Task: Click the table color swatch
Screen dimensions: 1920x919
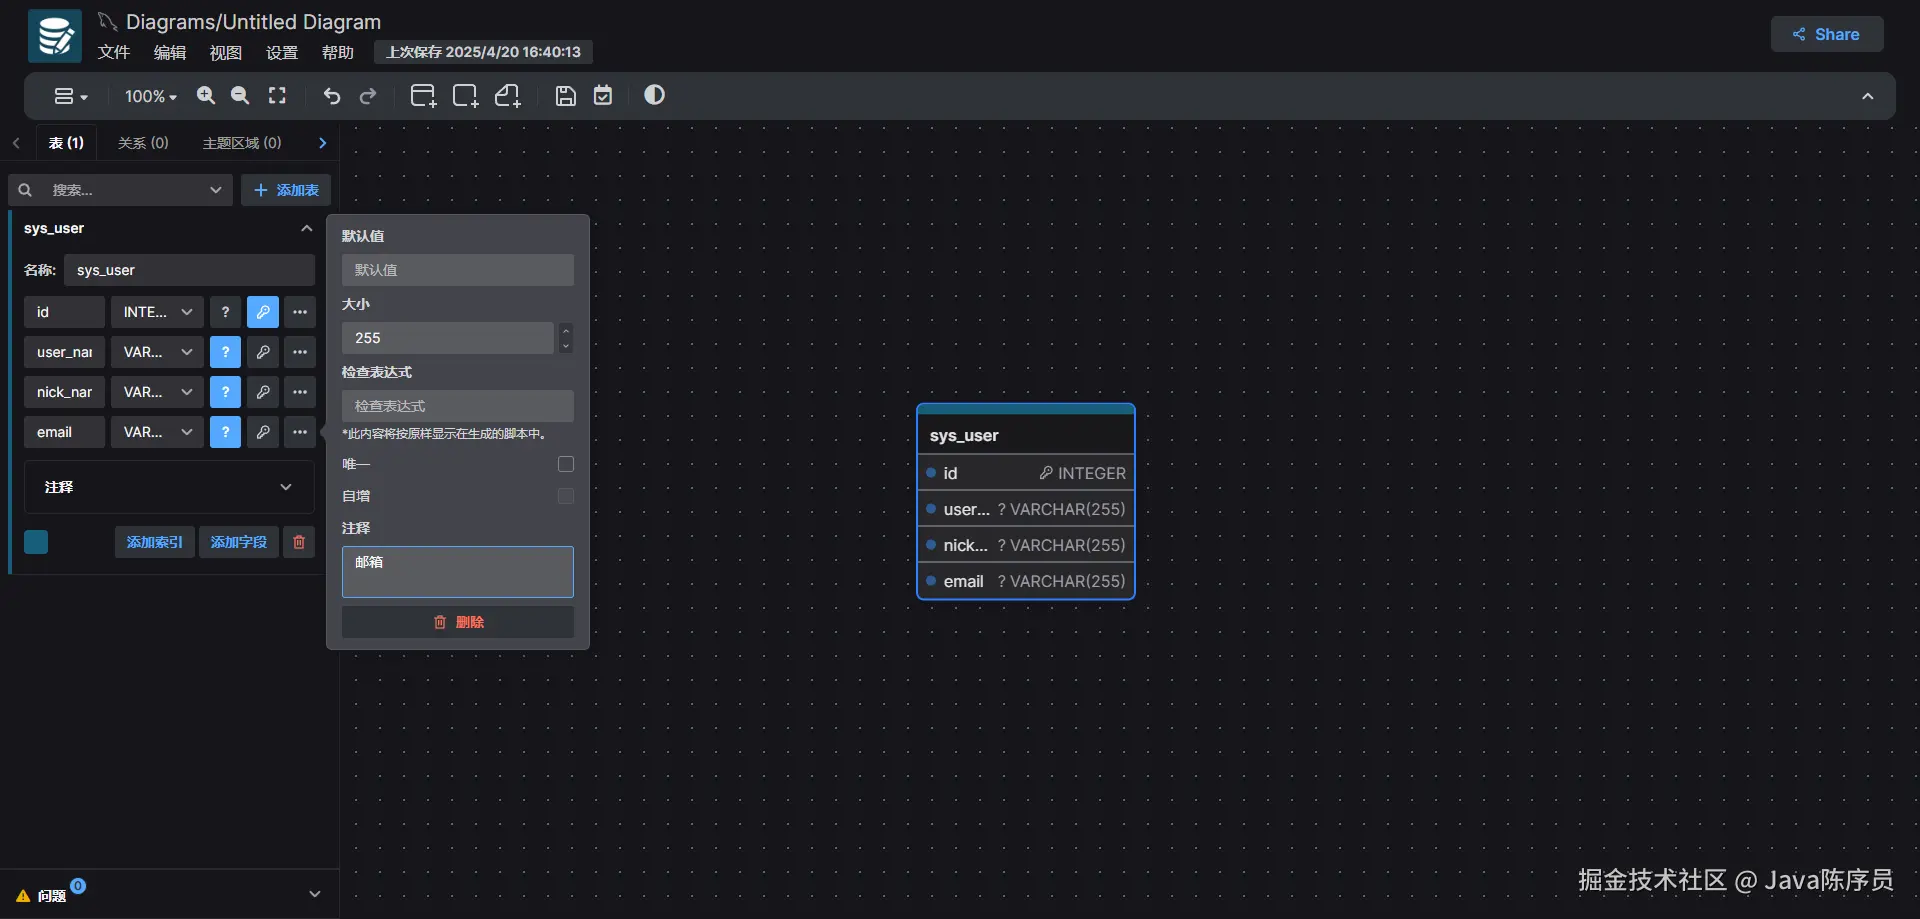Action: pyautogui.click(x=36, y=542)
